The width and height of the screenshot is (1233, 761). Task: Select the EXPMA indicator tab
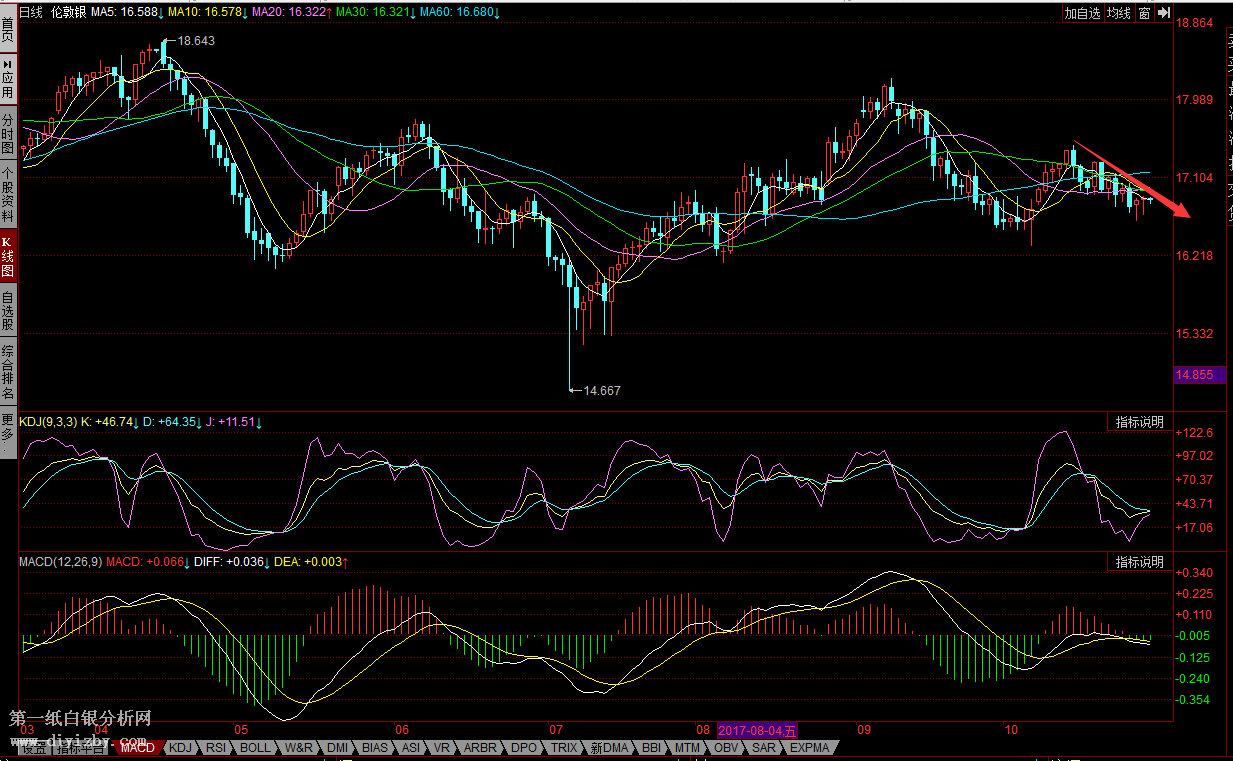point(809,747)
